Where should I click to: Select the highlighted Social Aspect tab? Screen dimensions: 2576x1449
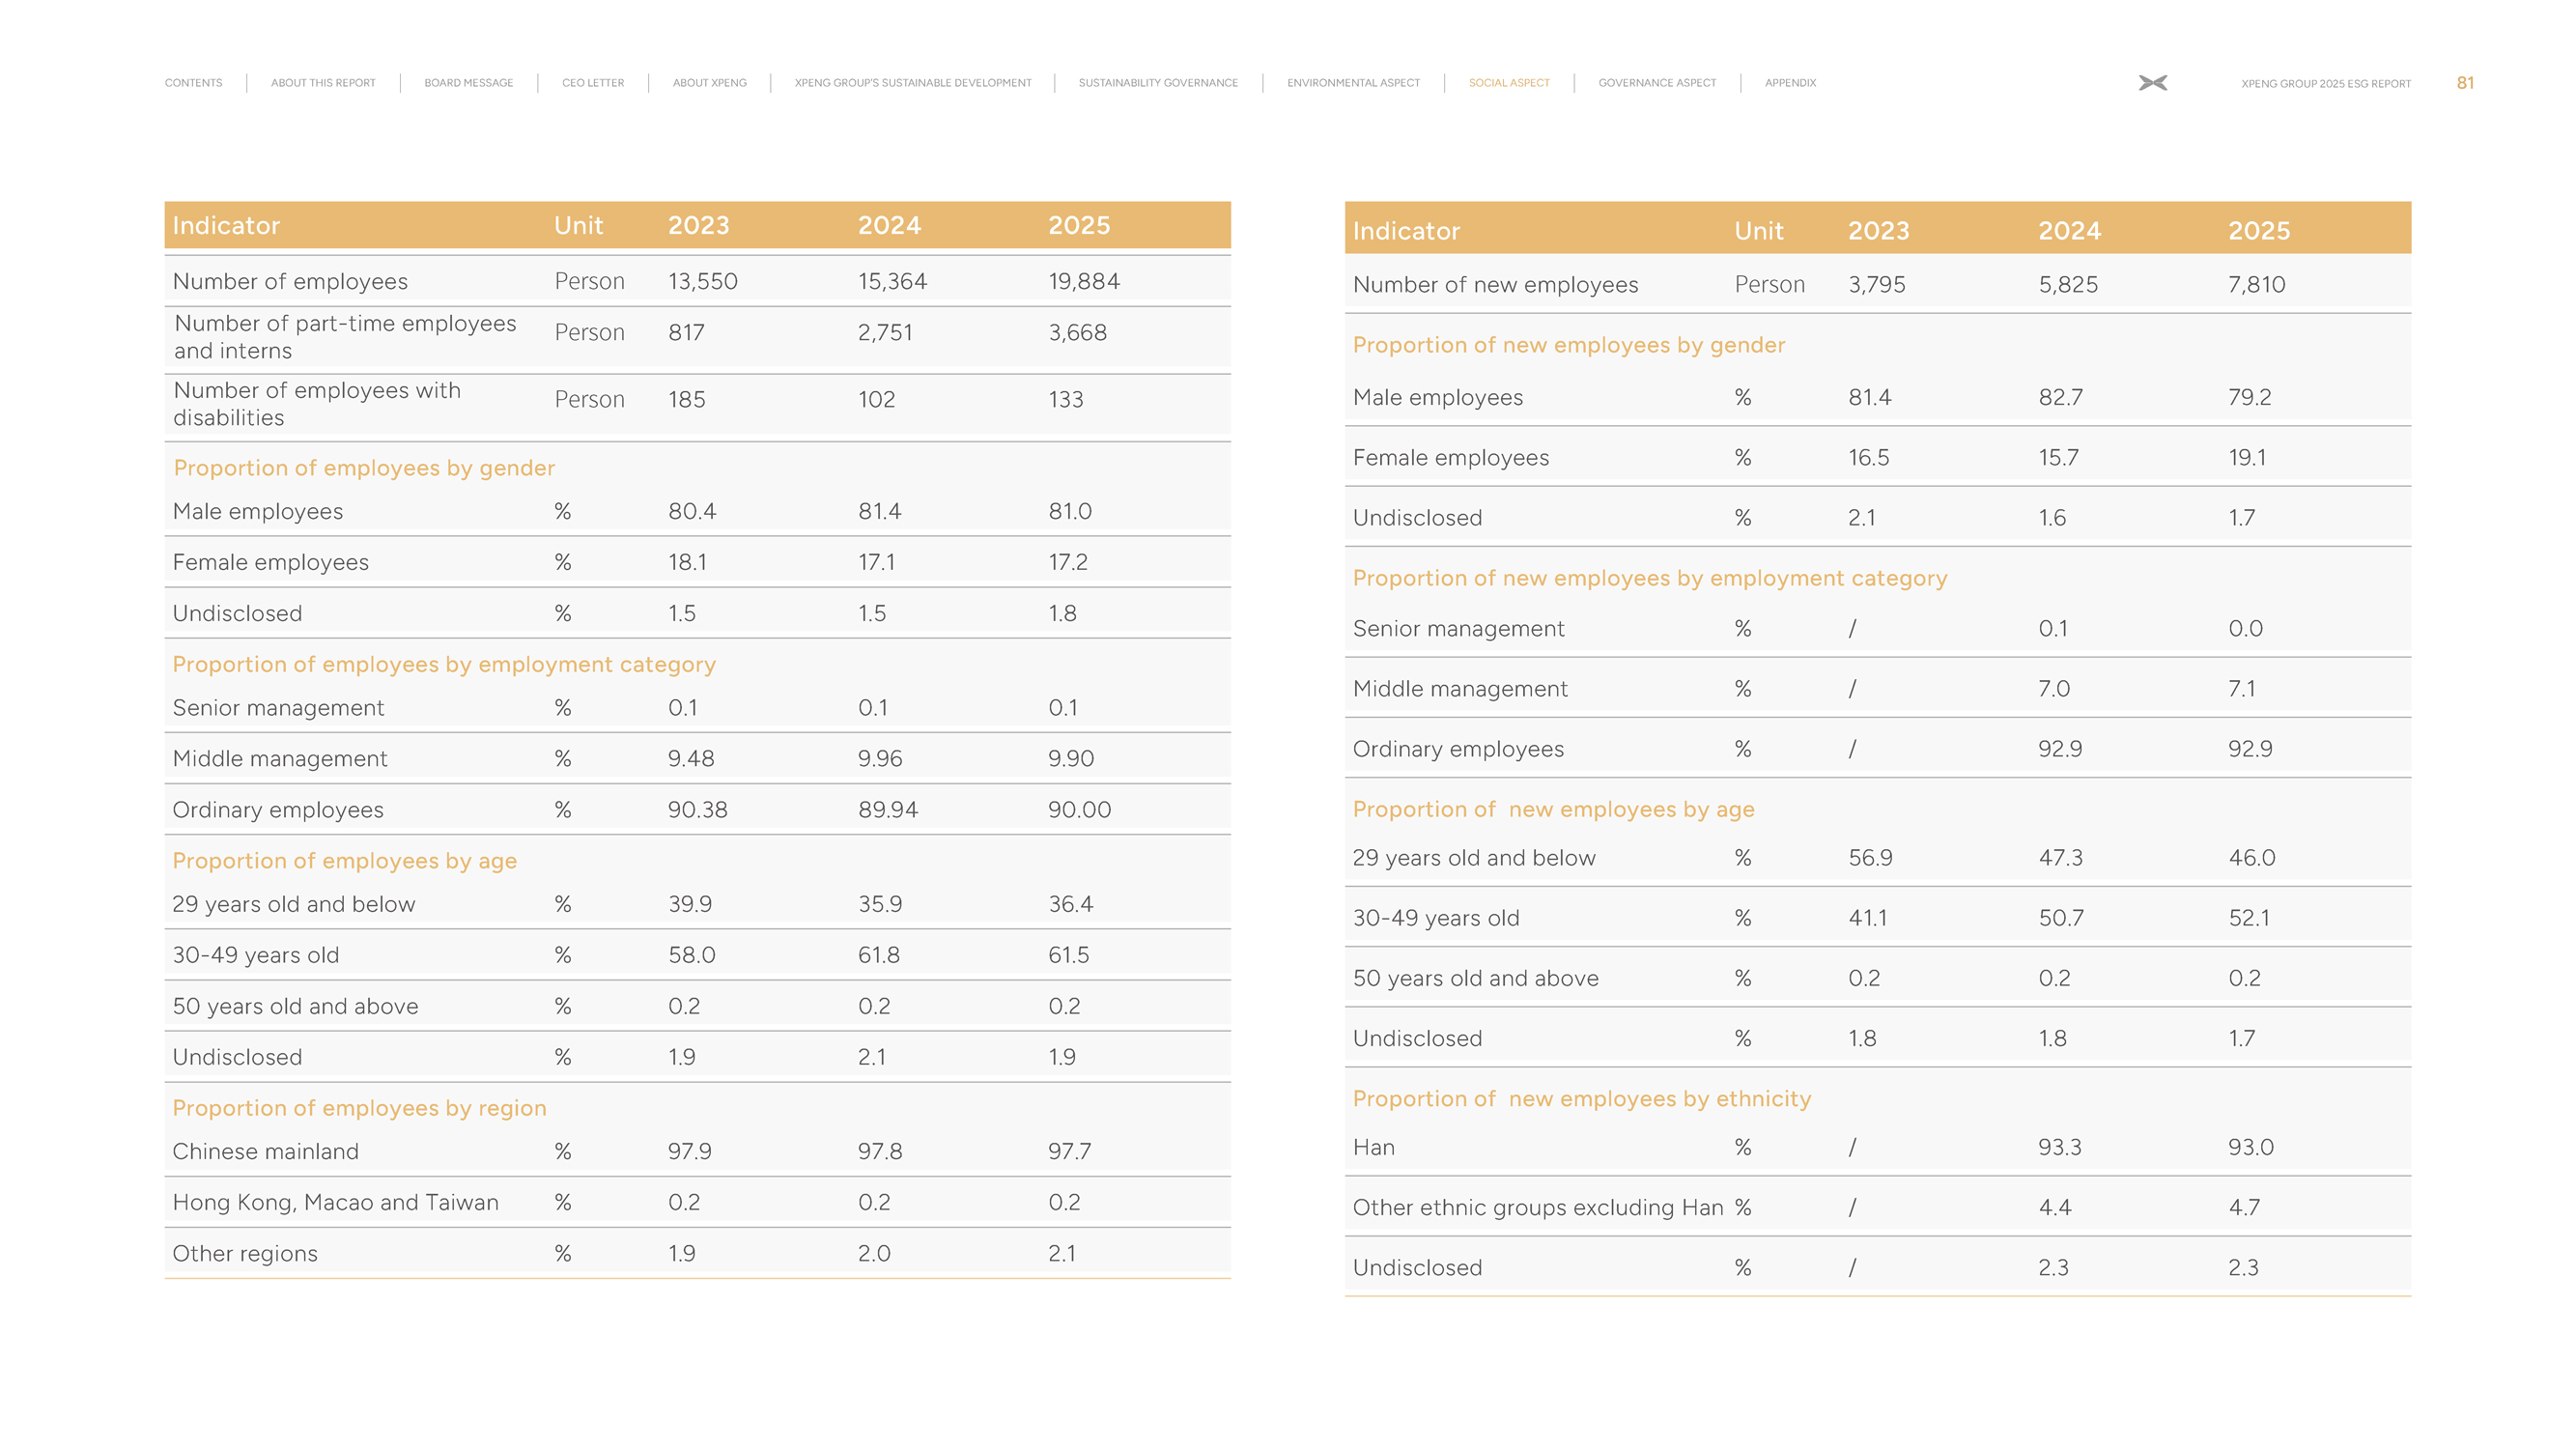(x=1508, y=83)
